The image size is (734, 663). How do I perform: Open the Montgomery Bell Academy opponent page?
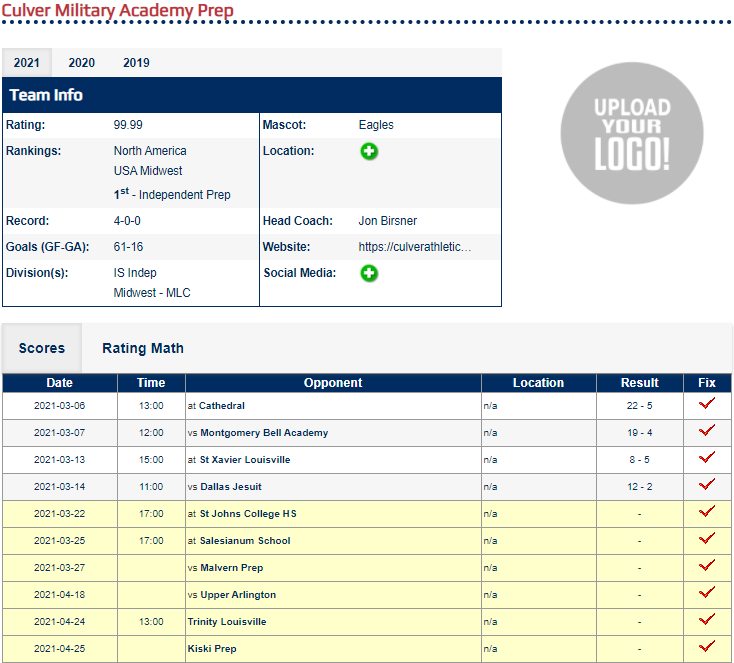pos(264,433)
